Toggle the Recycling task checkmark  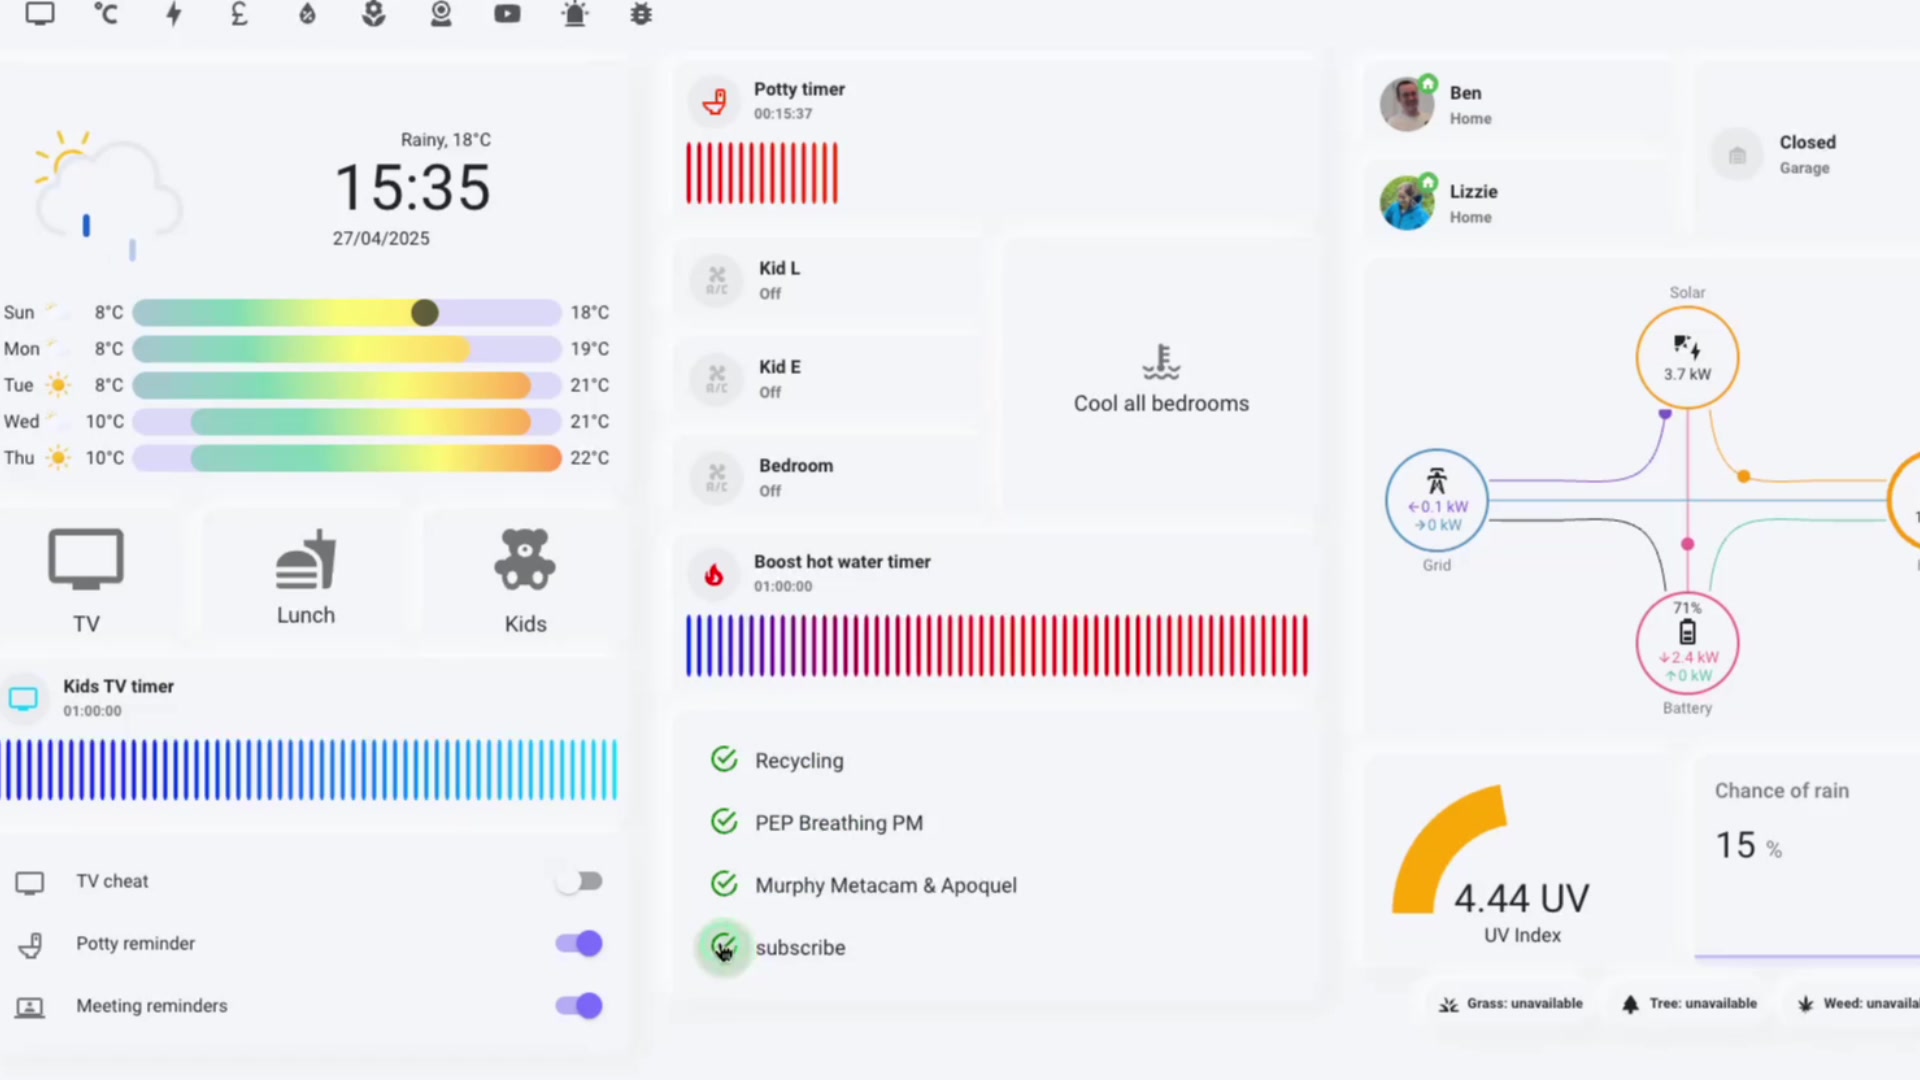724,760
